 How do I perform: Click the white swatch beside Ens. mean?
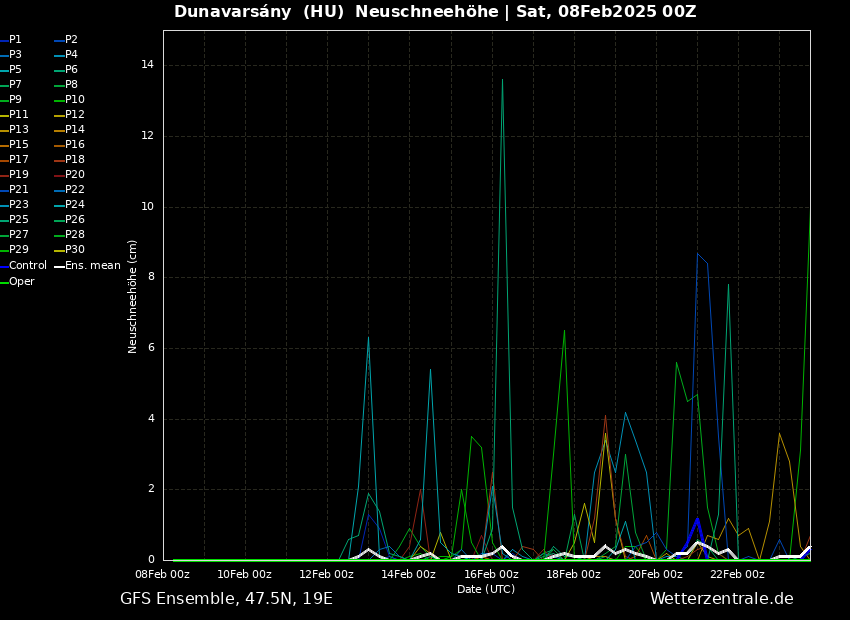[x=59, y=266]
